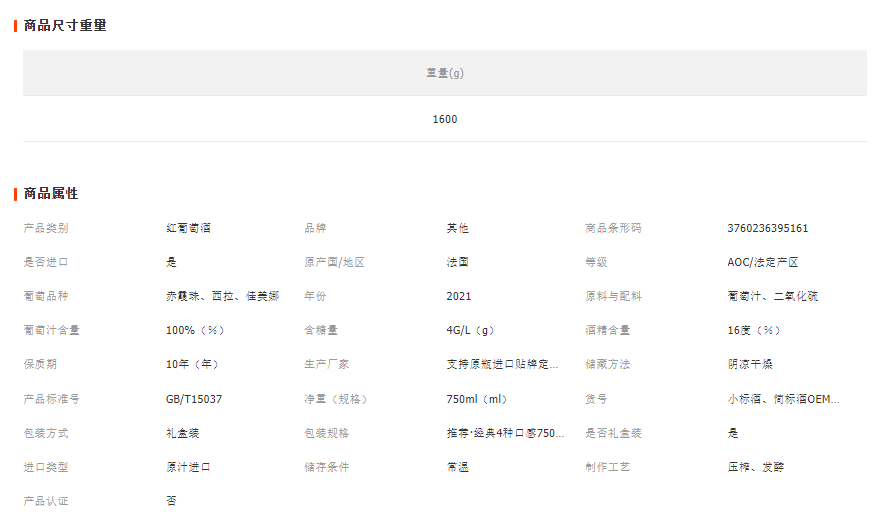Click the 商品属性 section heading
The image size is (889, 516).
point(51,193)
